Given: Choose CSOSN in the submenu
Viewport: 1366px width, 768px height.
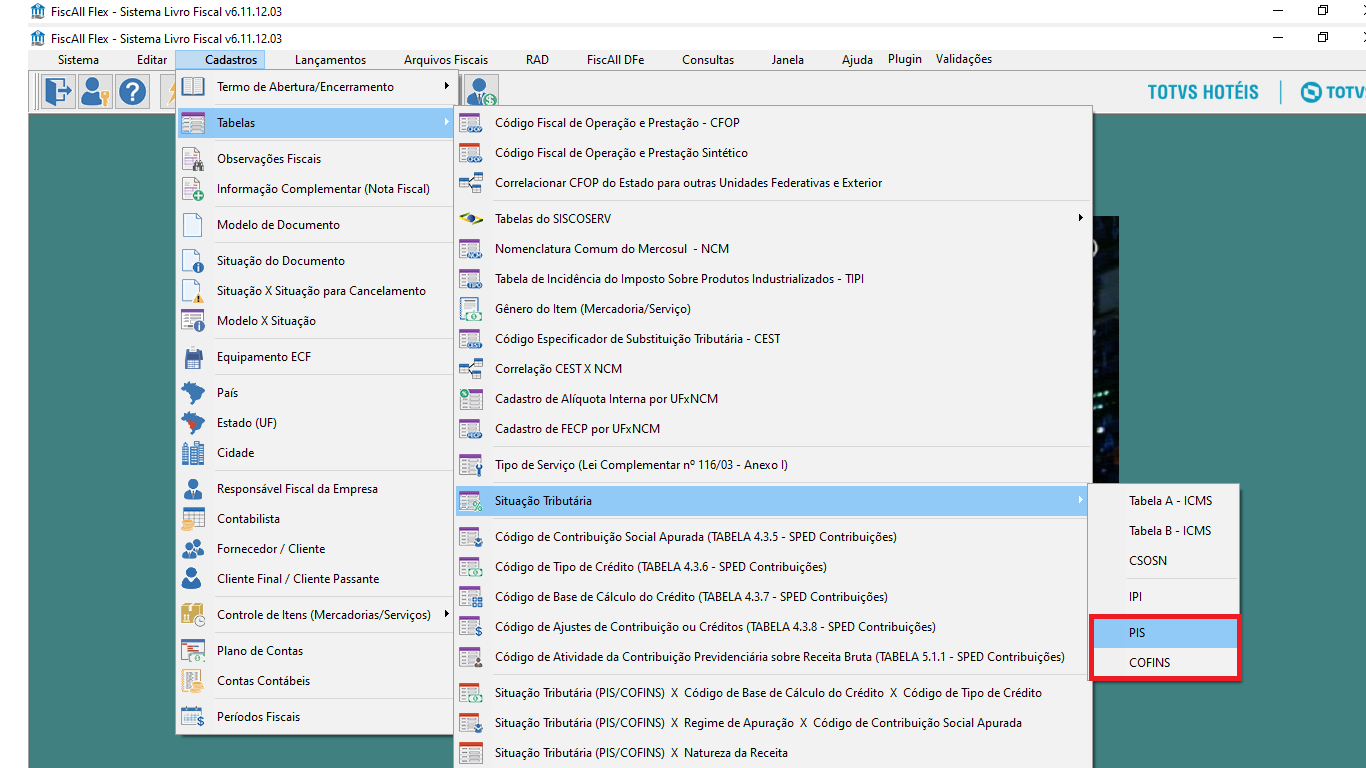Looking at the screenshot, I should [x=1164, y=561].
